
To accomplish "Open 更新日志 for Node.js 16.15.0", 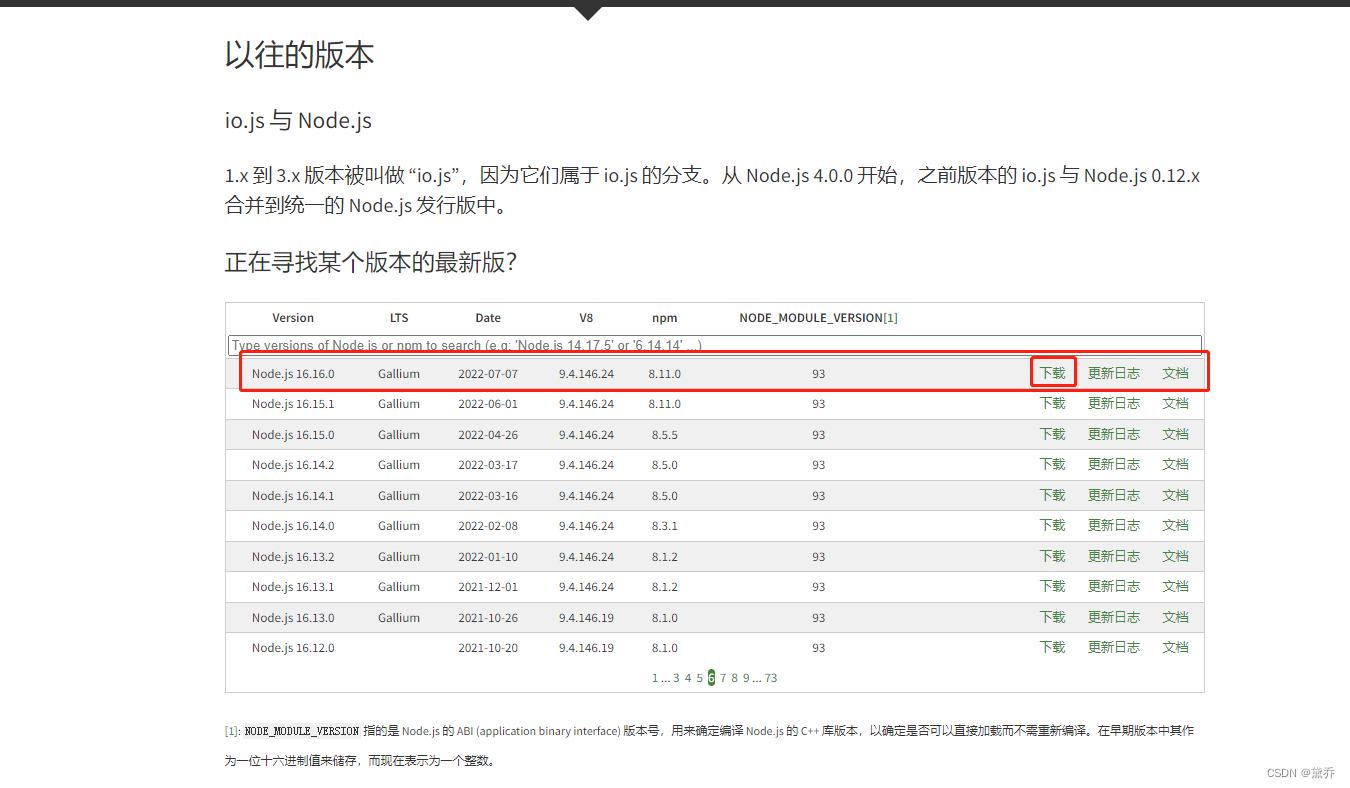I will (x=1114, y=434).
